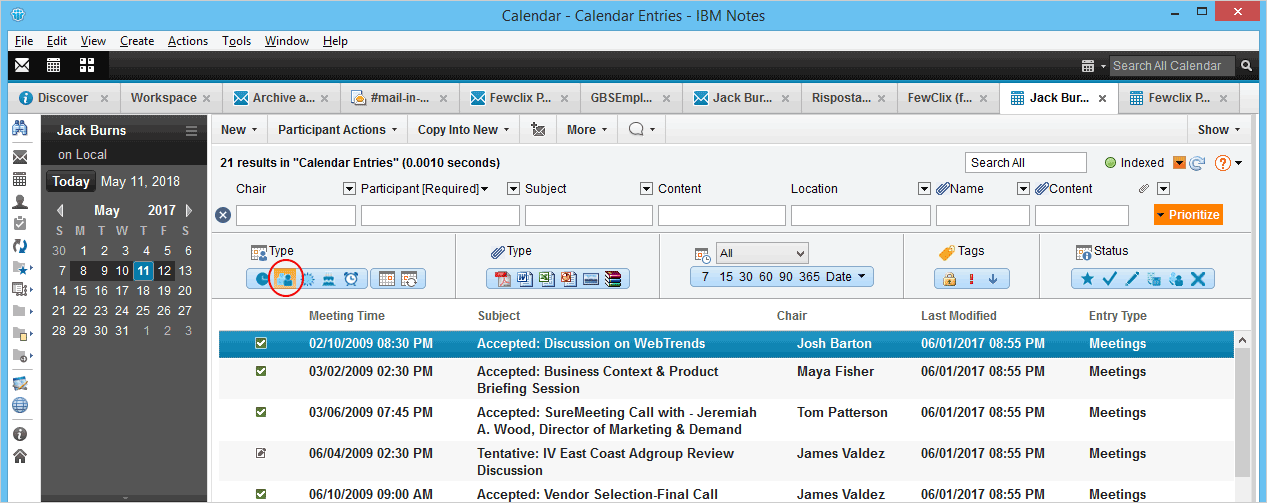Click the alarm clock Reminder type icon

coord(351,279)
